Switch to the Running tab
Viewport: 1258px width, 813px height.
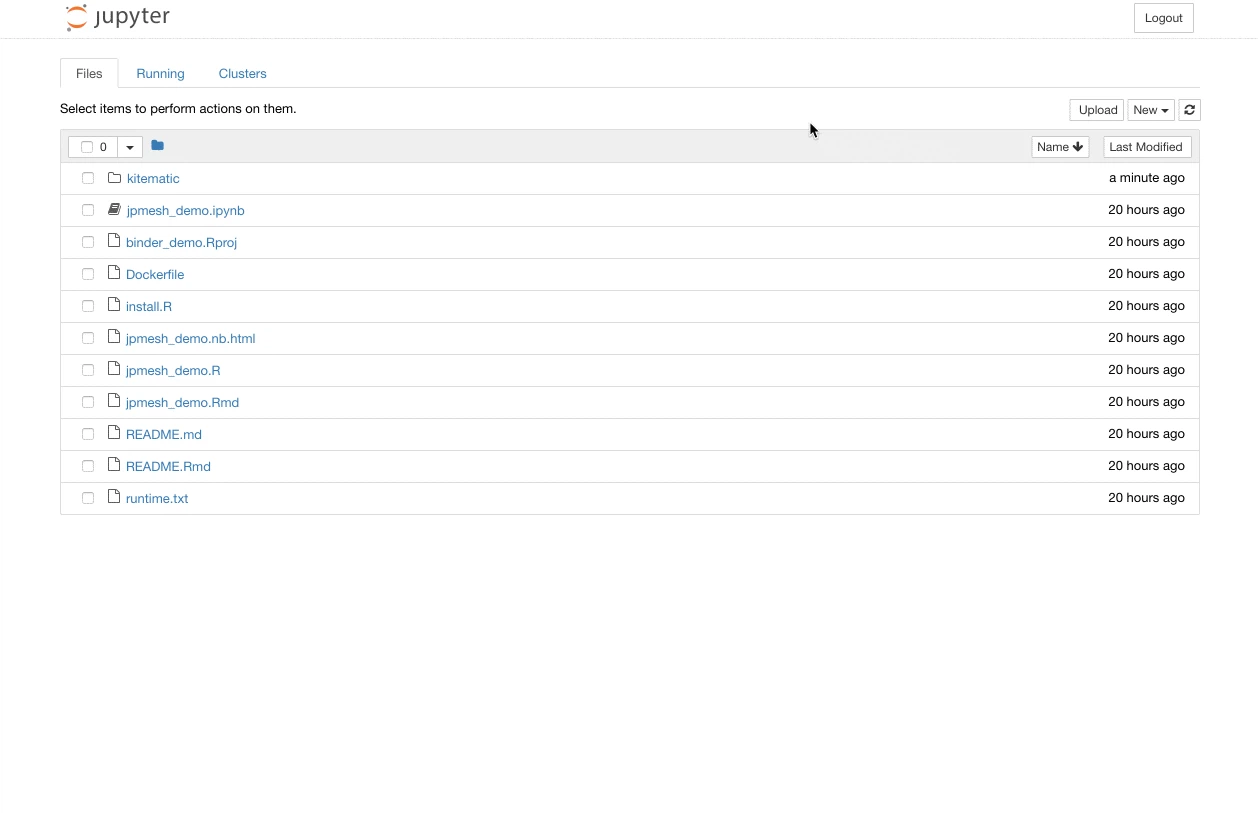coord(160,73)
